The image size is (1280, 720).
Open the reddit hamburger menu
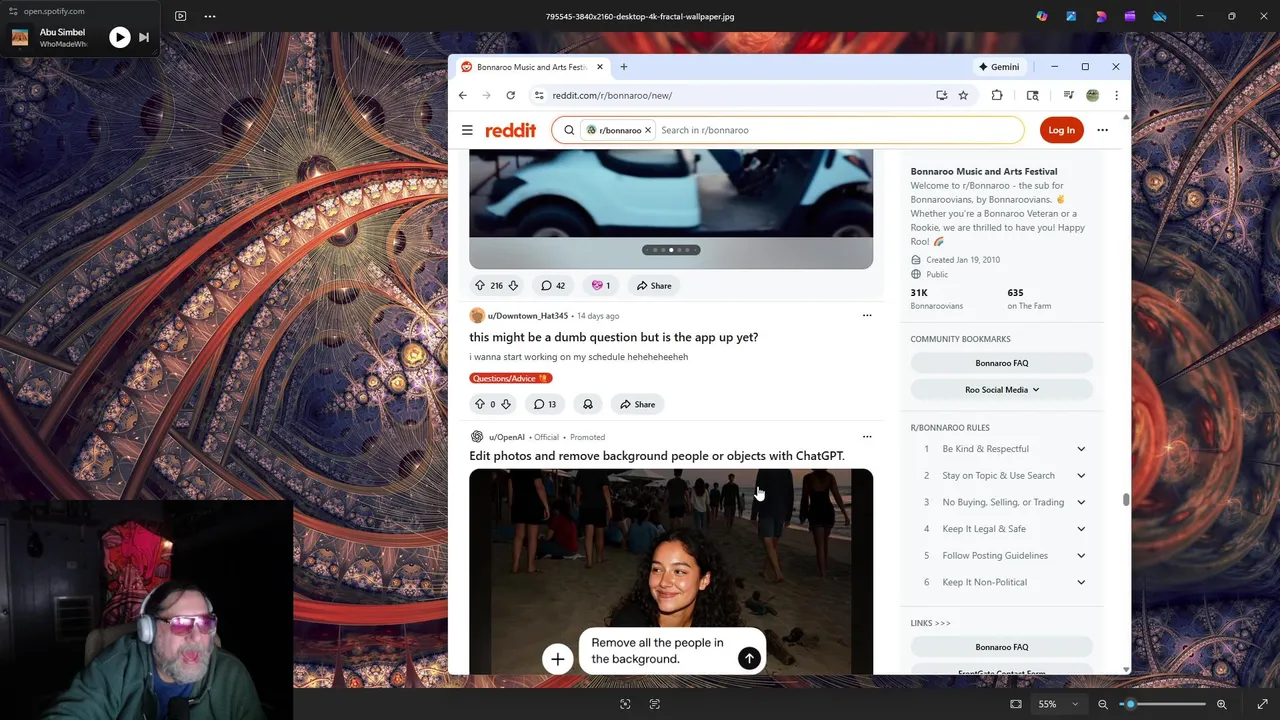tap(467, 130)
